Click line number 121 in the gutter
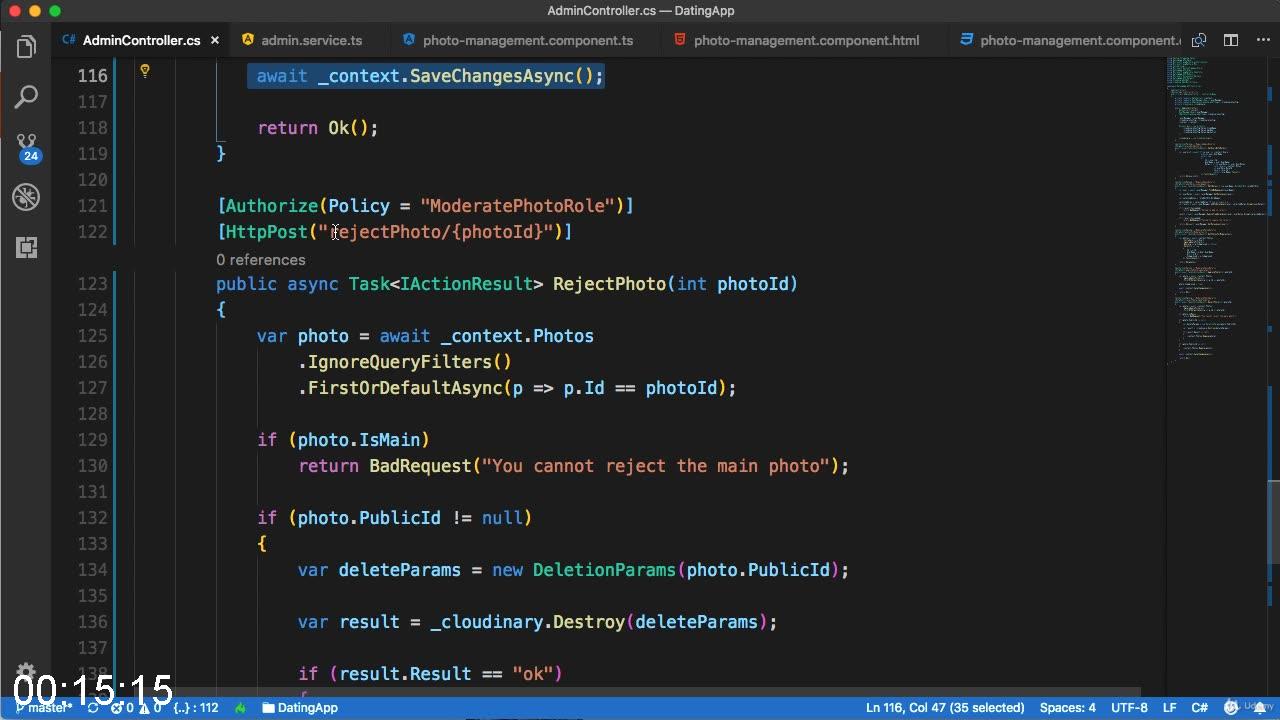Image resolution: width=1280 pixels, height=720 pixels. coord(92,206)
